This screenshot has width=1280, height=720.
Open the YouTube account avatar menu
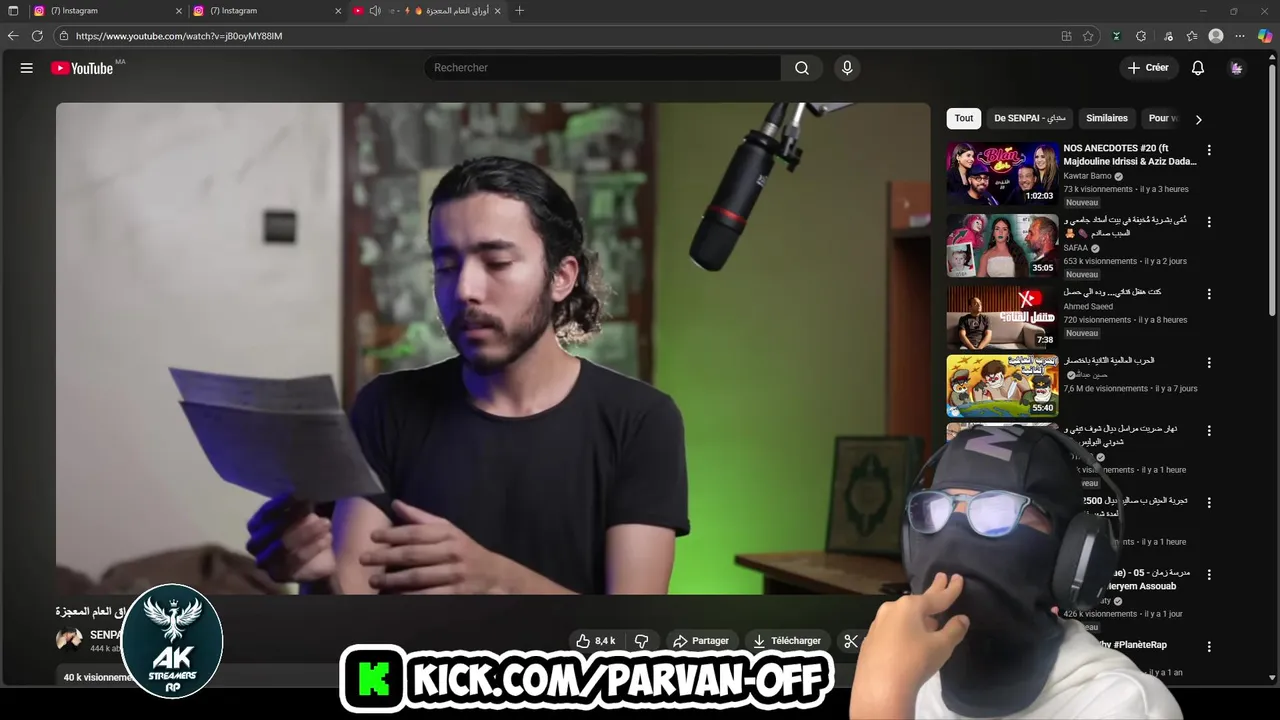[1237, 68]
